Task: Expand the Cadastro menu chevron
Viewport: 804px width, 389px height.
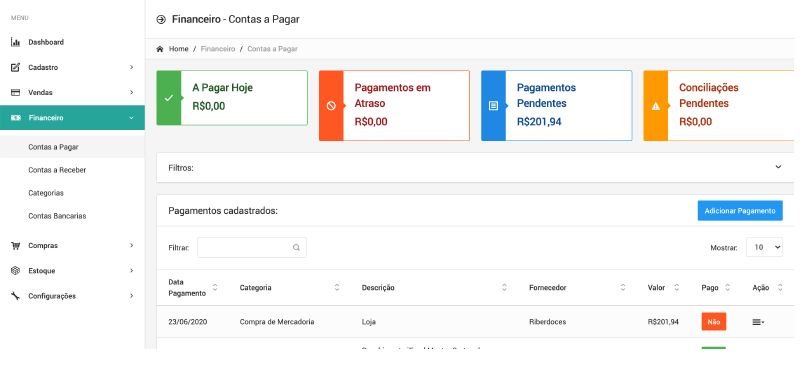Action: [x=132, y=67]
